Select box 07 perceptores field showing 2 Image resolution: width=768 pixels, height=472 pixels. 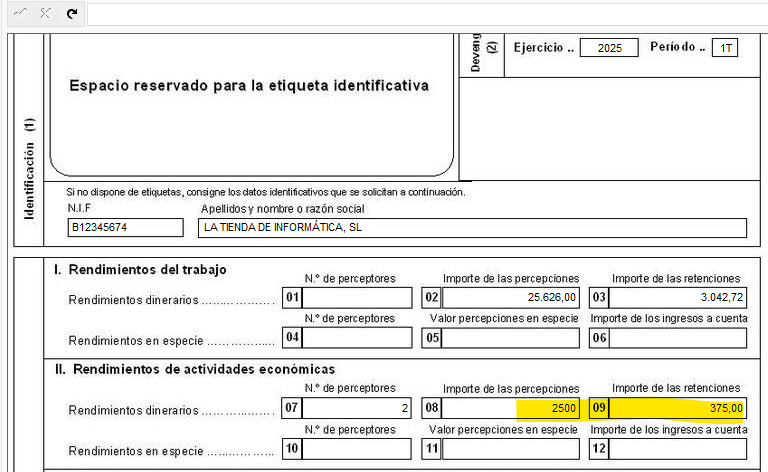(x=357, y=408)
